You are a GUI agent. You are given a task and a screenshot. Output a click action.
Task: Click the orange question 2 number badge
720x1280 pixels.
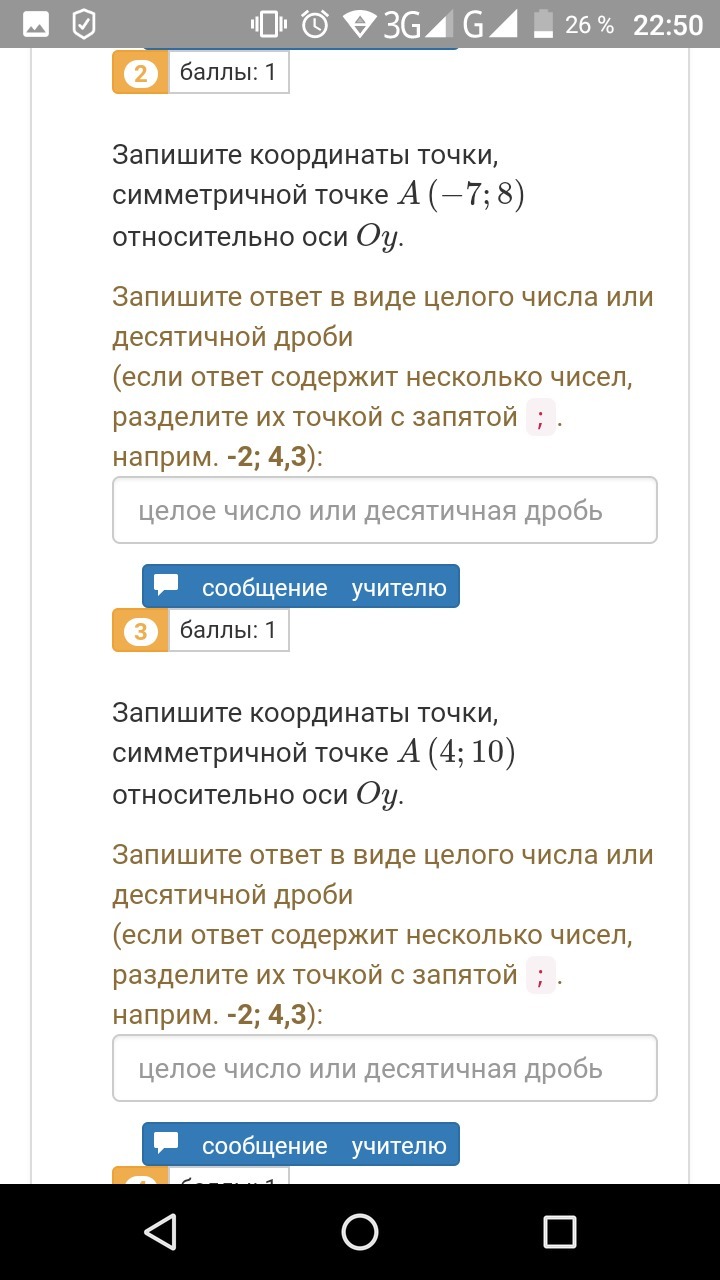(x=140, y=74)
